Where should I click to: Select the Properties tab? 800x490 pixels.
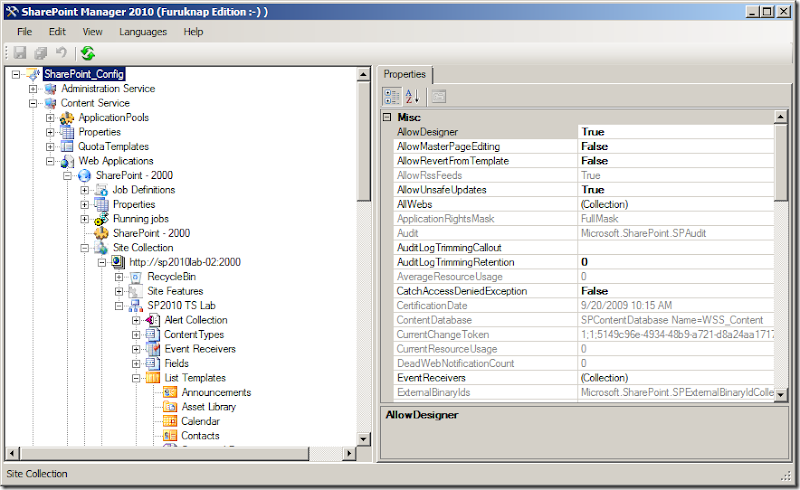pos(405,75)
